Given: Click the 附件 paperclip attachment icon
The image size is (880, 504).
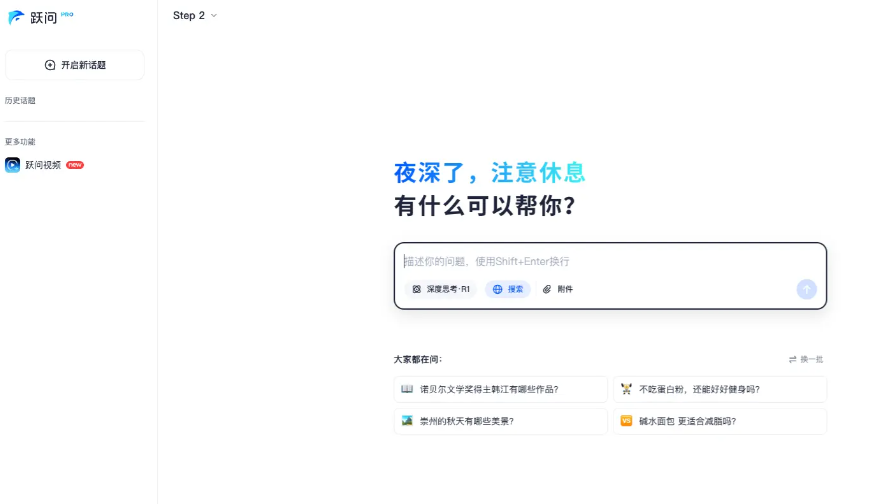Looking at the screenshot, I should [x=547, y=289].
